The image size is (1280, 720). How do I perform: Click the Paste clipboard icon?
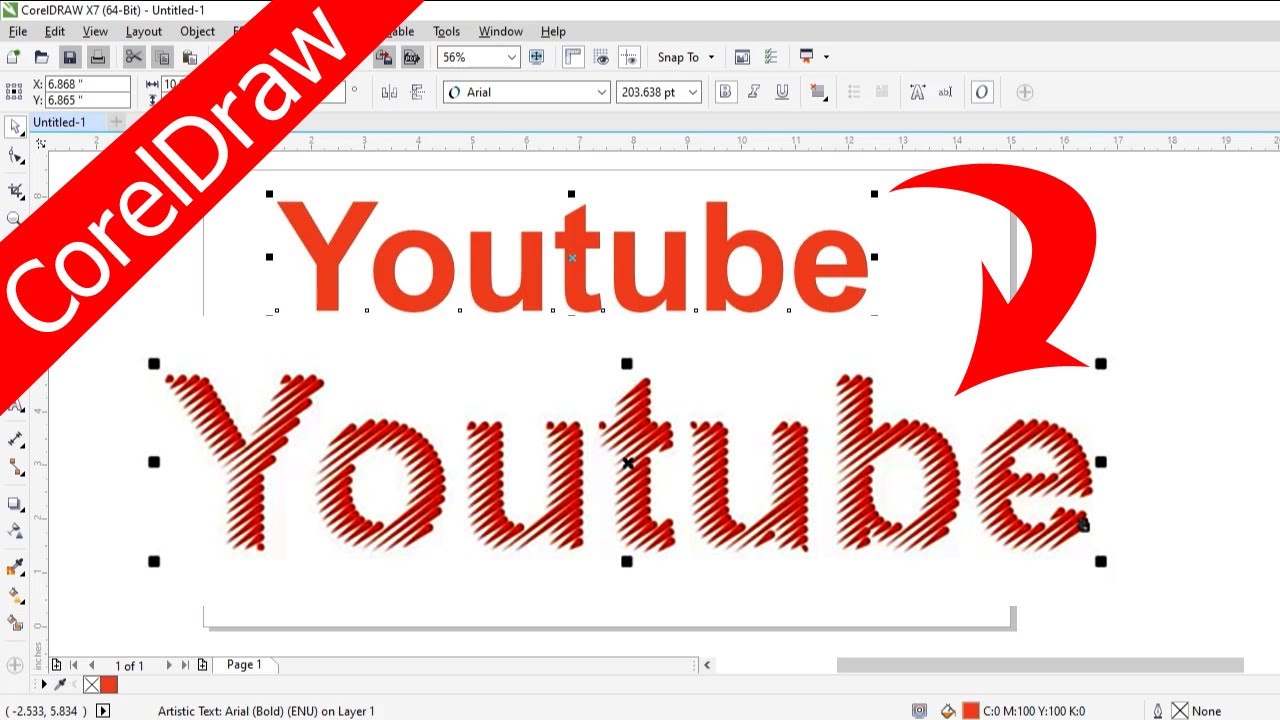pos(189,57)
